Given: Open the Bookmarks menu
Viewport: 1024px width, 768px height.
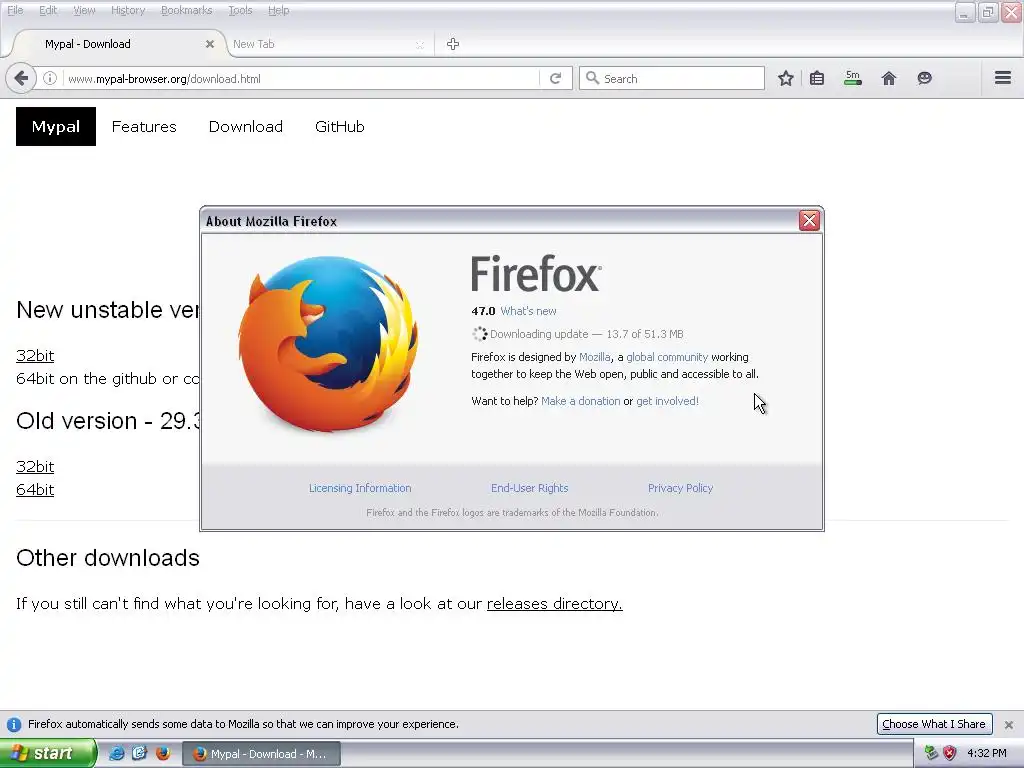Looking at the screenshot, I should point(186,10).
